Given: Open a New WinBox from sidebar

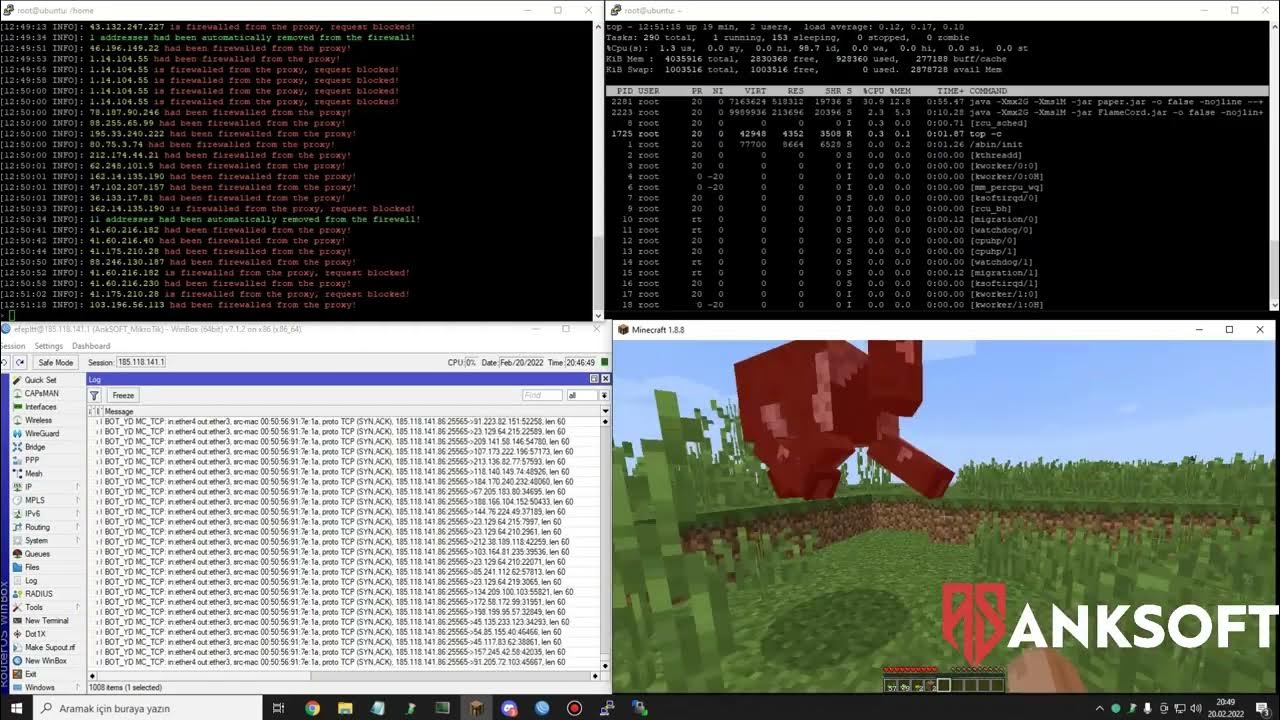Looking at the screenshot, I should point(45,661).
